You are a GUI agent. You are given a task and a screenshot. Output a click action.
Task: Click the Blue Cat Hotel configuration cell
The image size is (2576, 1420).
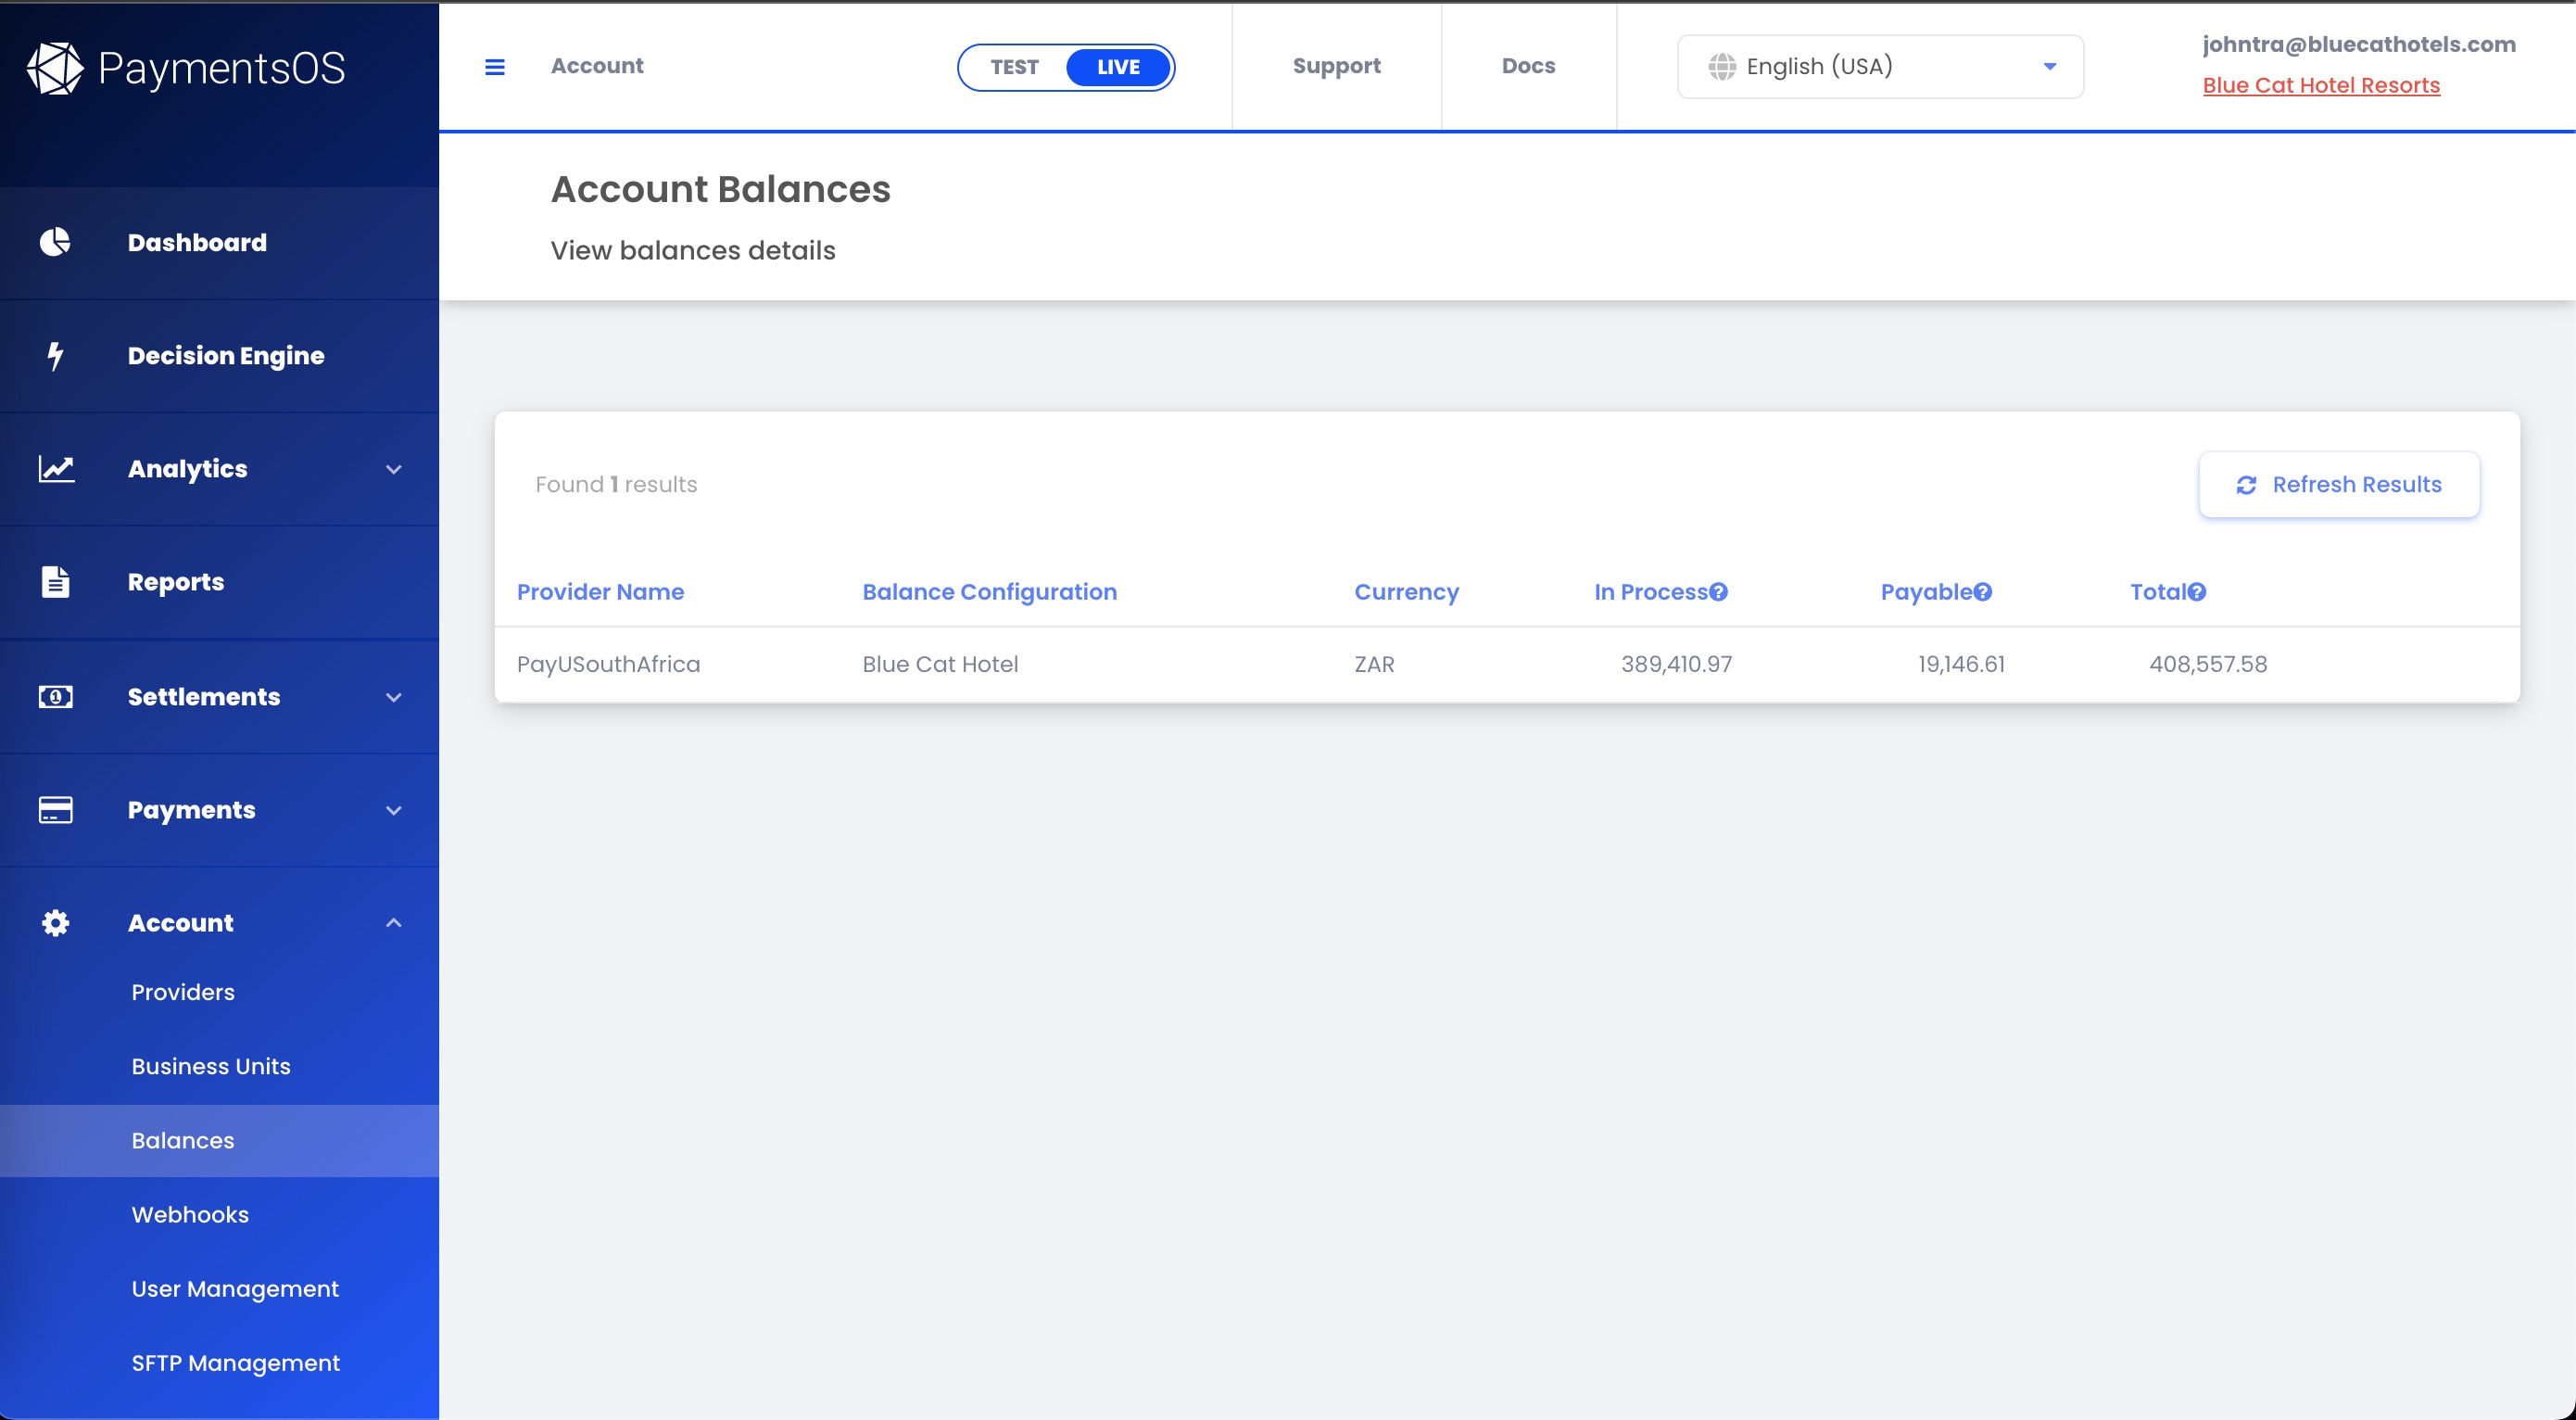coord(940,664)
